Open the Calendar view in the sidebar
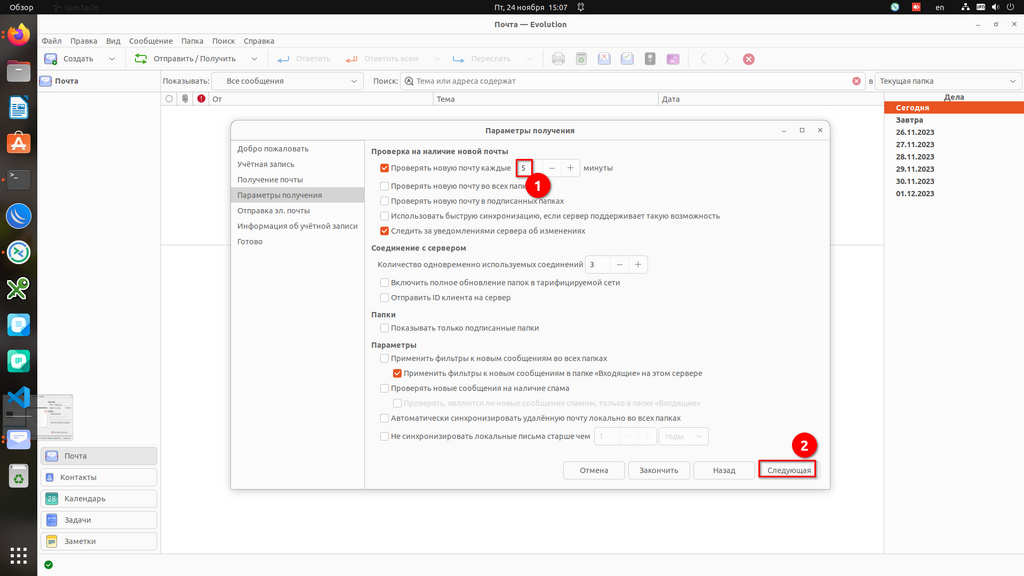This screenshot has width=1024, height=576. tap(99, 499)
